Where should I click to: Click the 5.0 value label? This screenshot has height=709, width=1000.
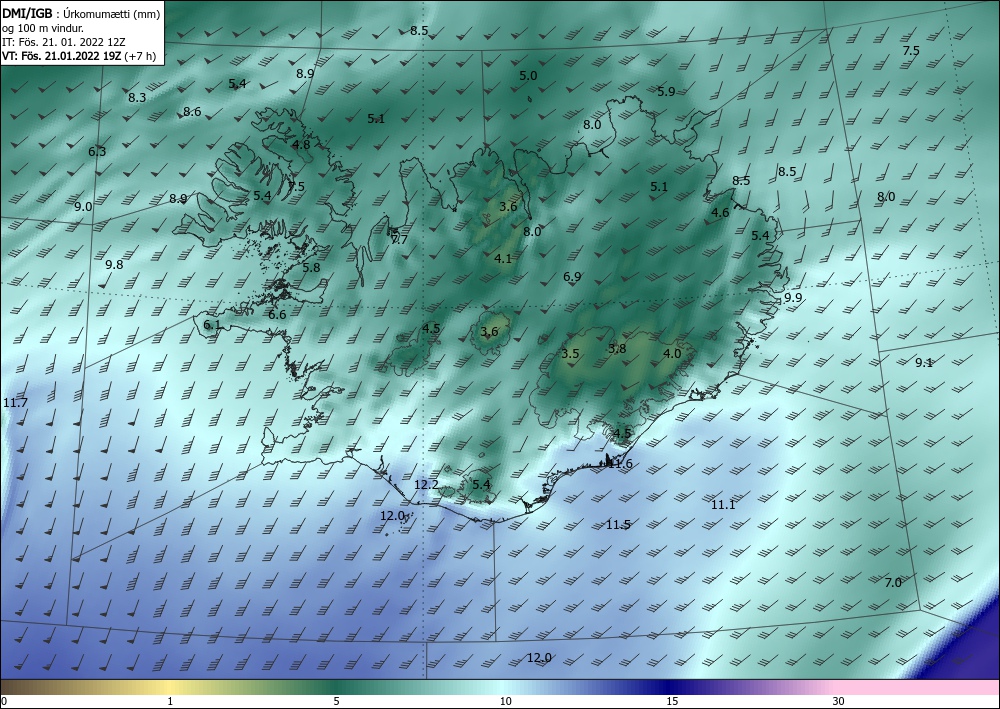pos(528,76)
